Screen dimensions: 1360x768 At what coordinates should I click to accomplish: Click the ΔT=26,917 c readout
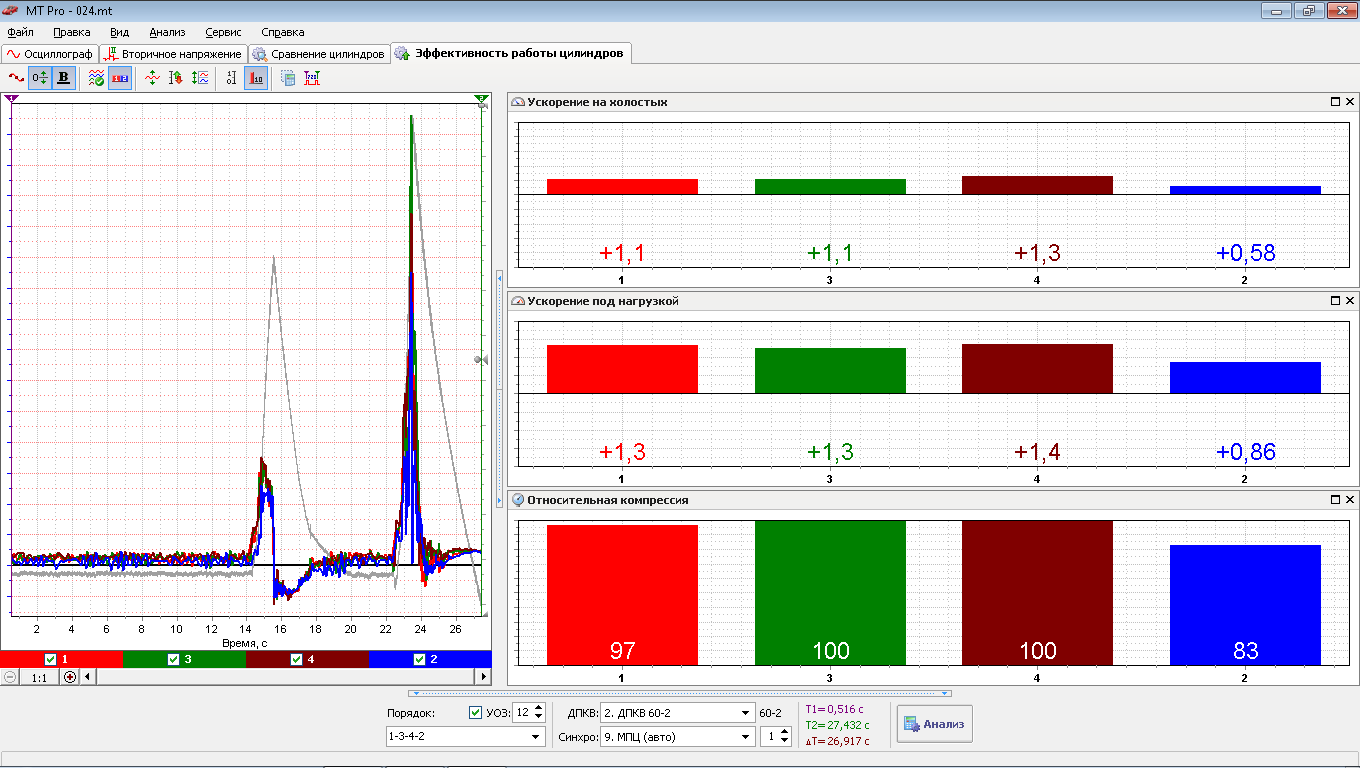837,741
